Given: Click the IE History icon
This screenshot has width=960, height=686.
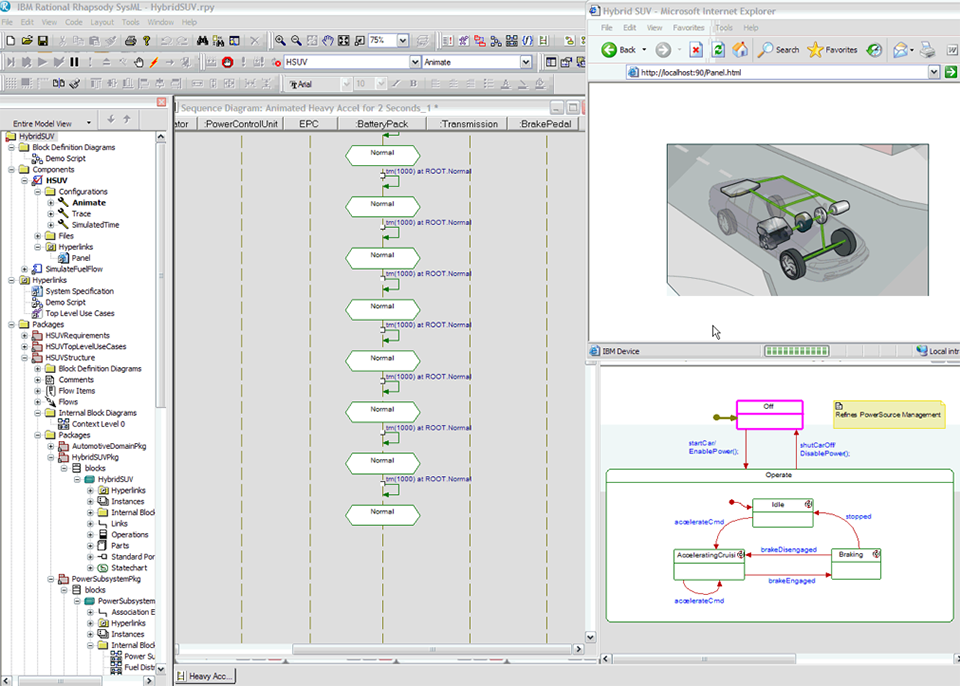Looking at the screenshot, I should (x=874, y=50).
